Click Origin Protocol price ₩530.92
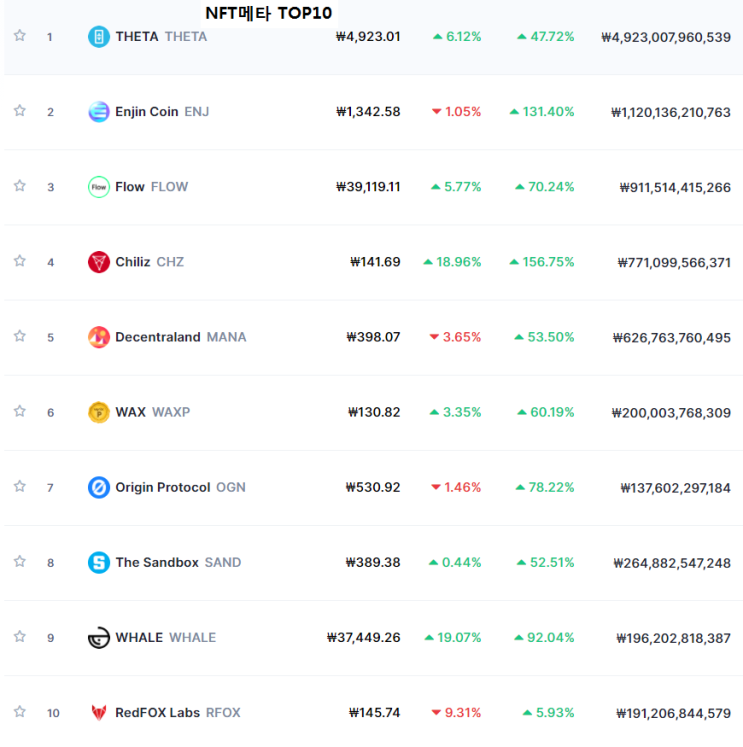Image resolution: width=743 pixels, height=747 pixels. 373,487
